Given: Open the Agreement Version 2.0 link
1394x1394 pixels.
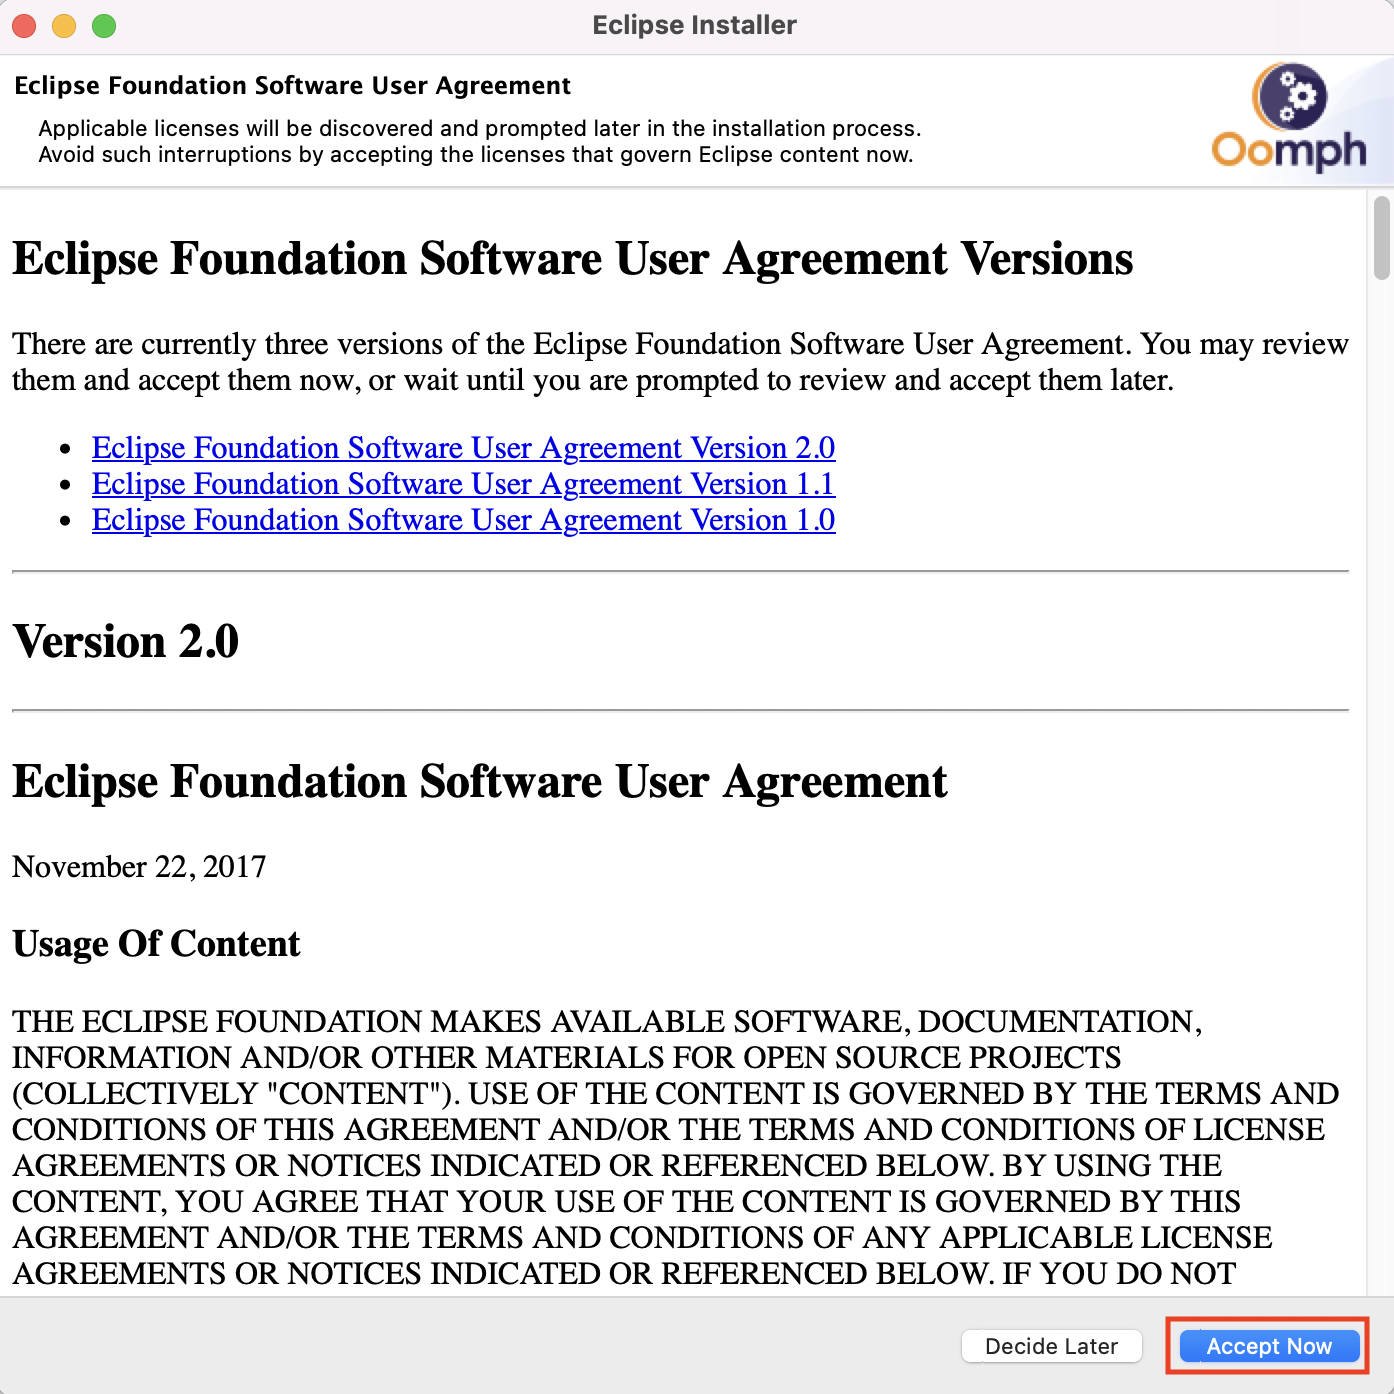Looking at the screenshot, I should (x=464, y=448).
